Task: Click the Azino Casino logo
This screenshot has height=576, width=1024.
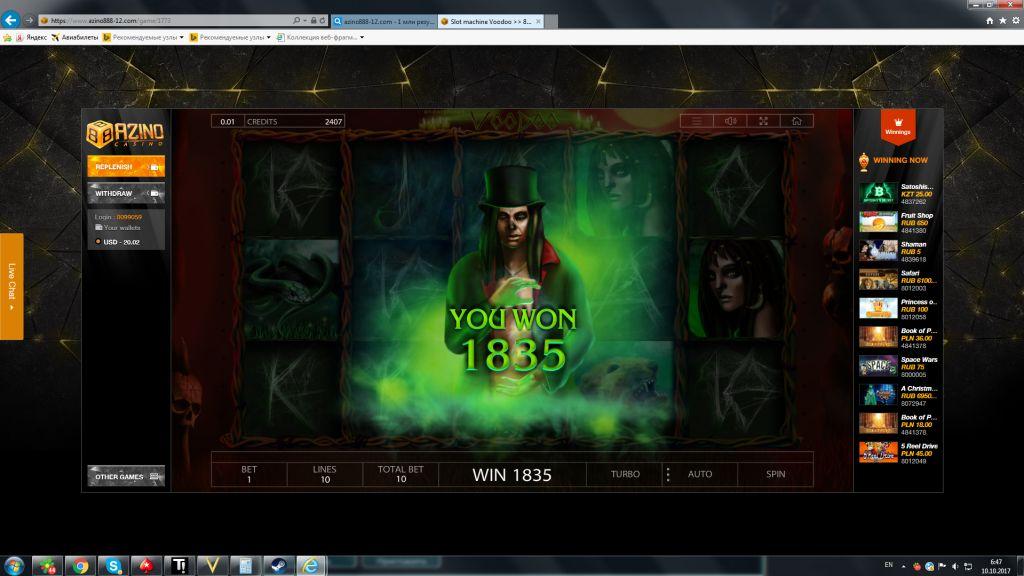Action: pos(125,133)
